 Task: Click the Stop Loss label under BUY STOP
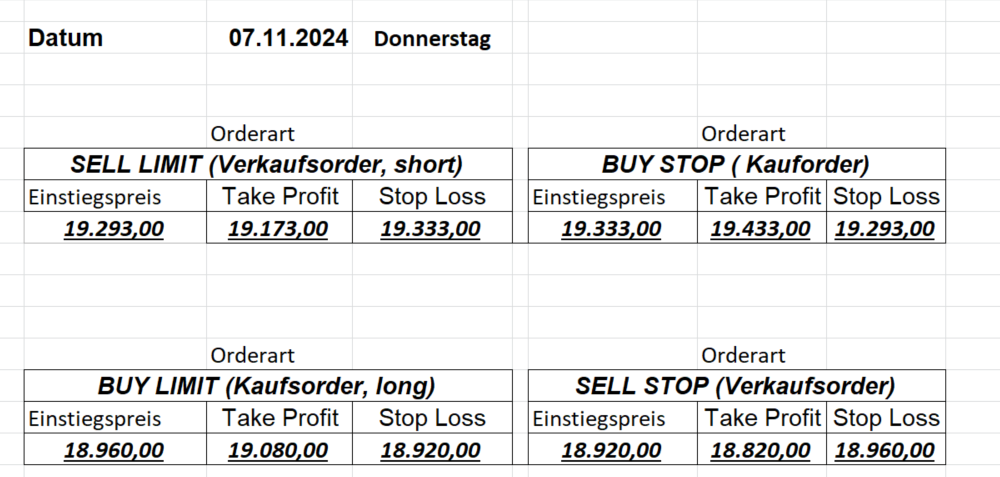click(x=886, y=197)
